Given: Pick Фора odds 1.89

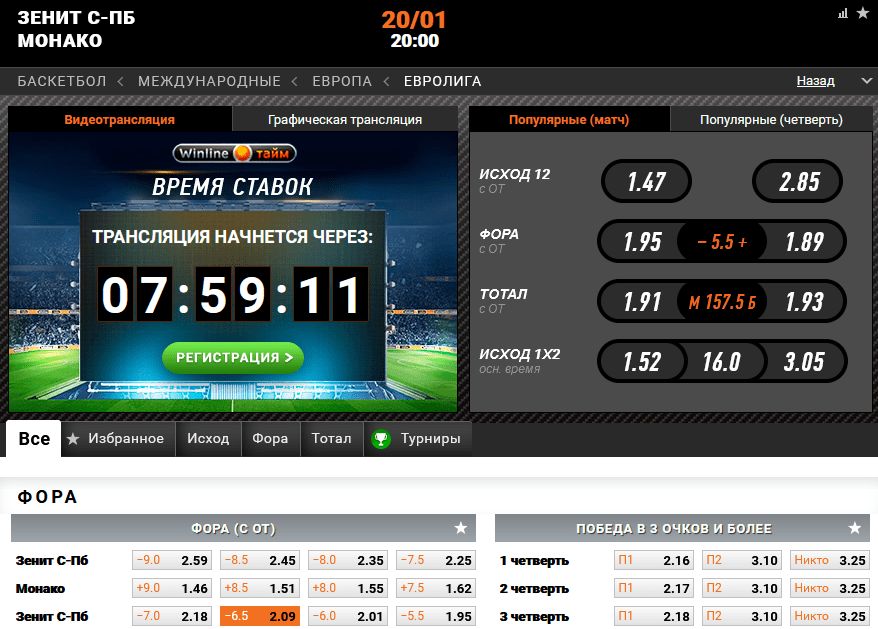Looking at the screenshot, I should coord(804,241).
